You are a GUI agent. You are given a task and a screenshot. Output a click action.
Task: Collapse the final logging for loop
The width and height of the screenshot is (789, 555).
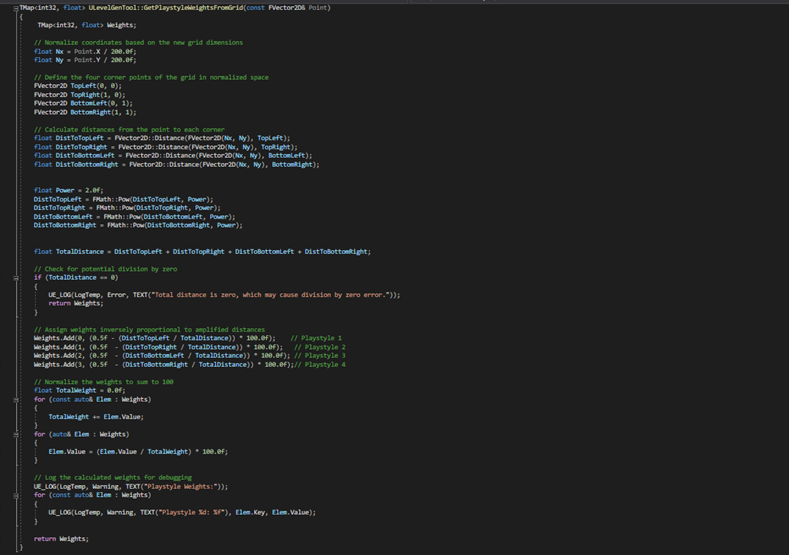click(15, 495)
